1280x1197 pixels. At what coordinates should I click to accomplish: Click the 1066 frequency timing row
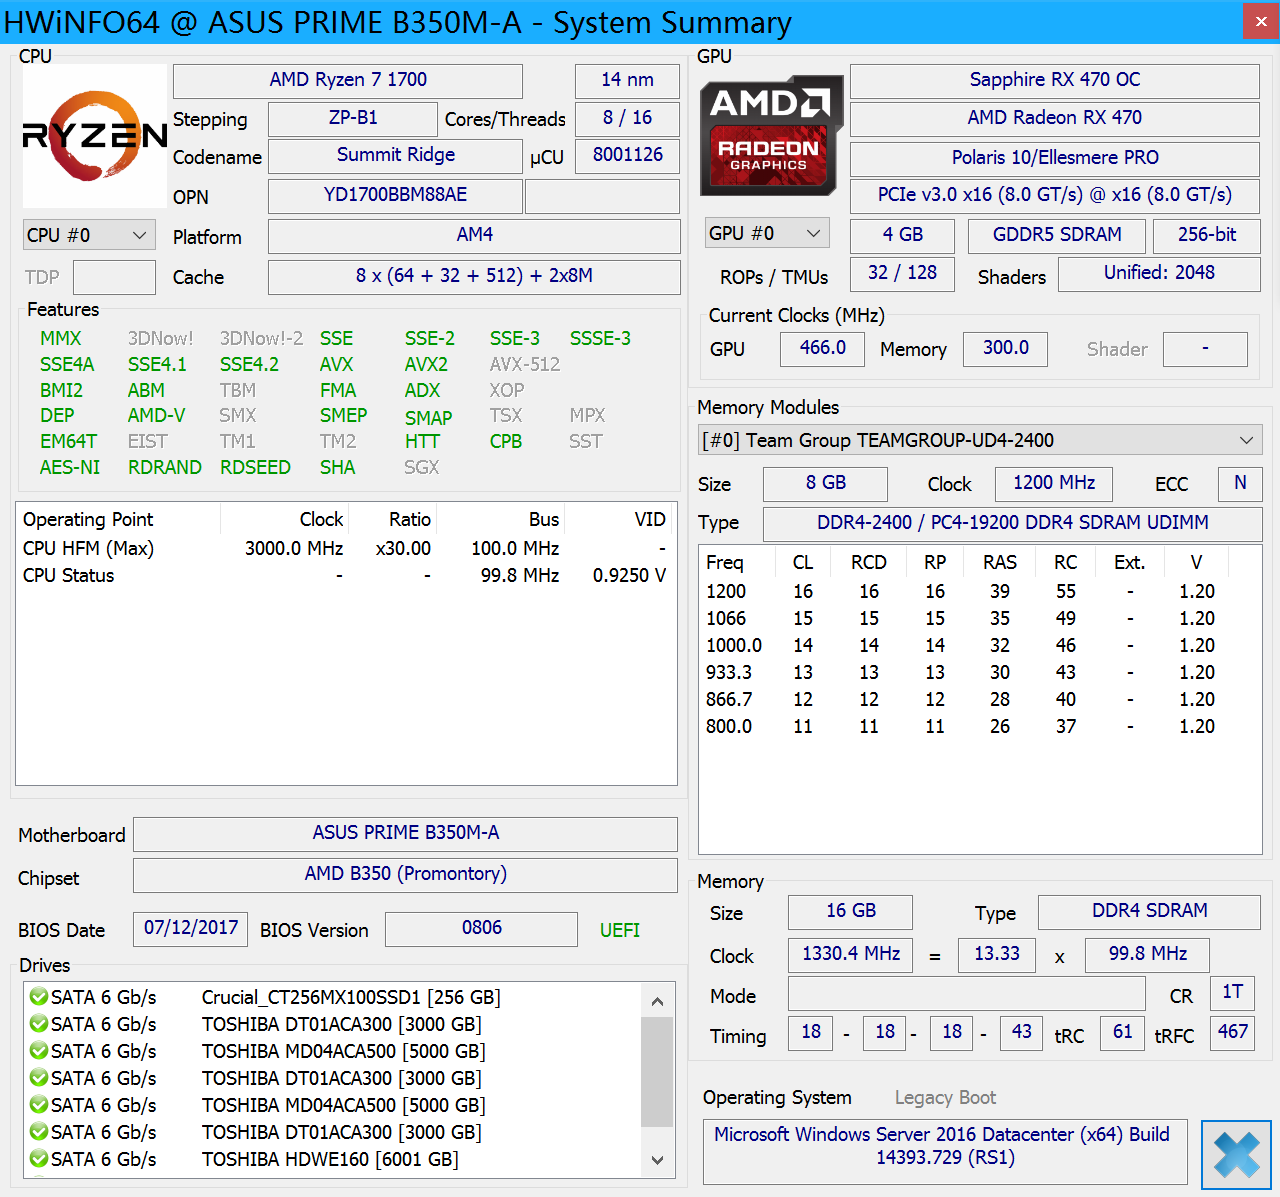980,618
